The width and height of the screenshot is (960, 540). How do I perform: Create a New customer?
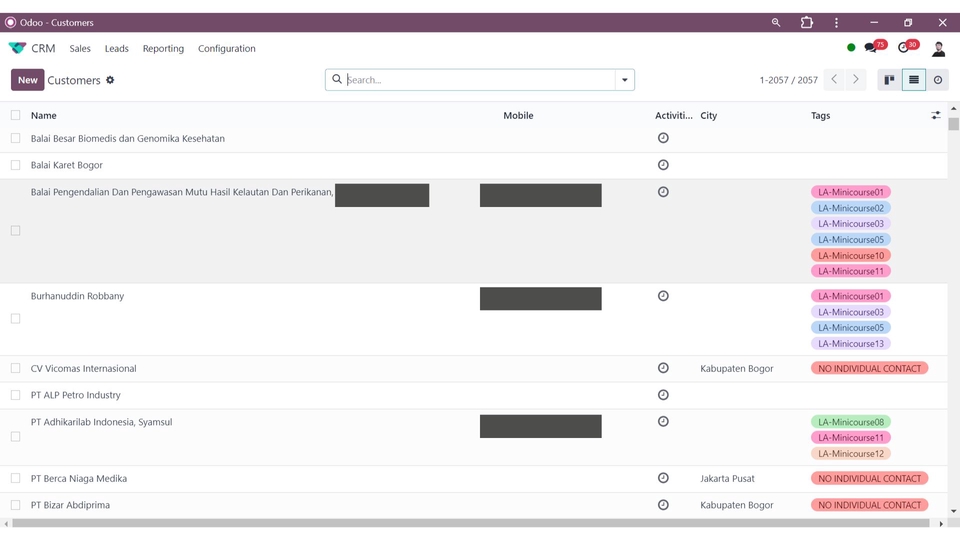point(28,80)
